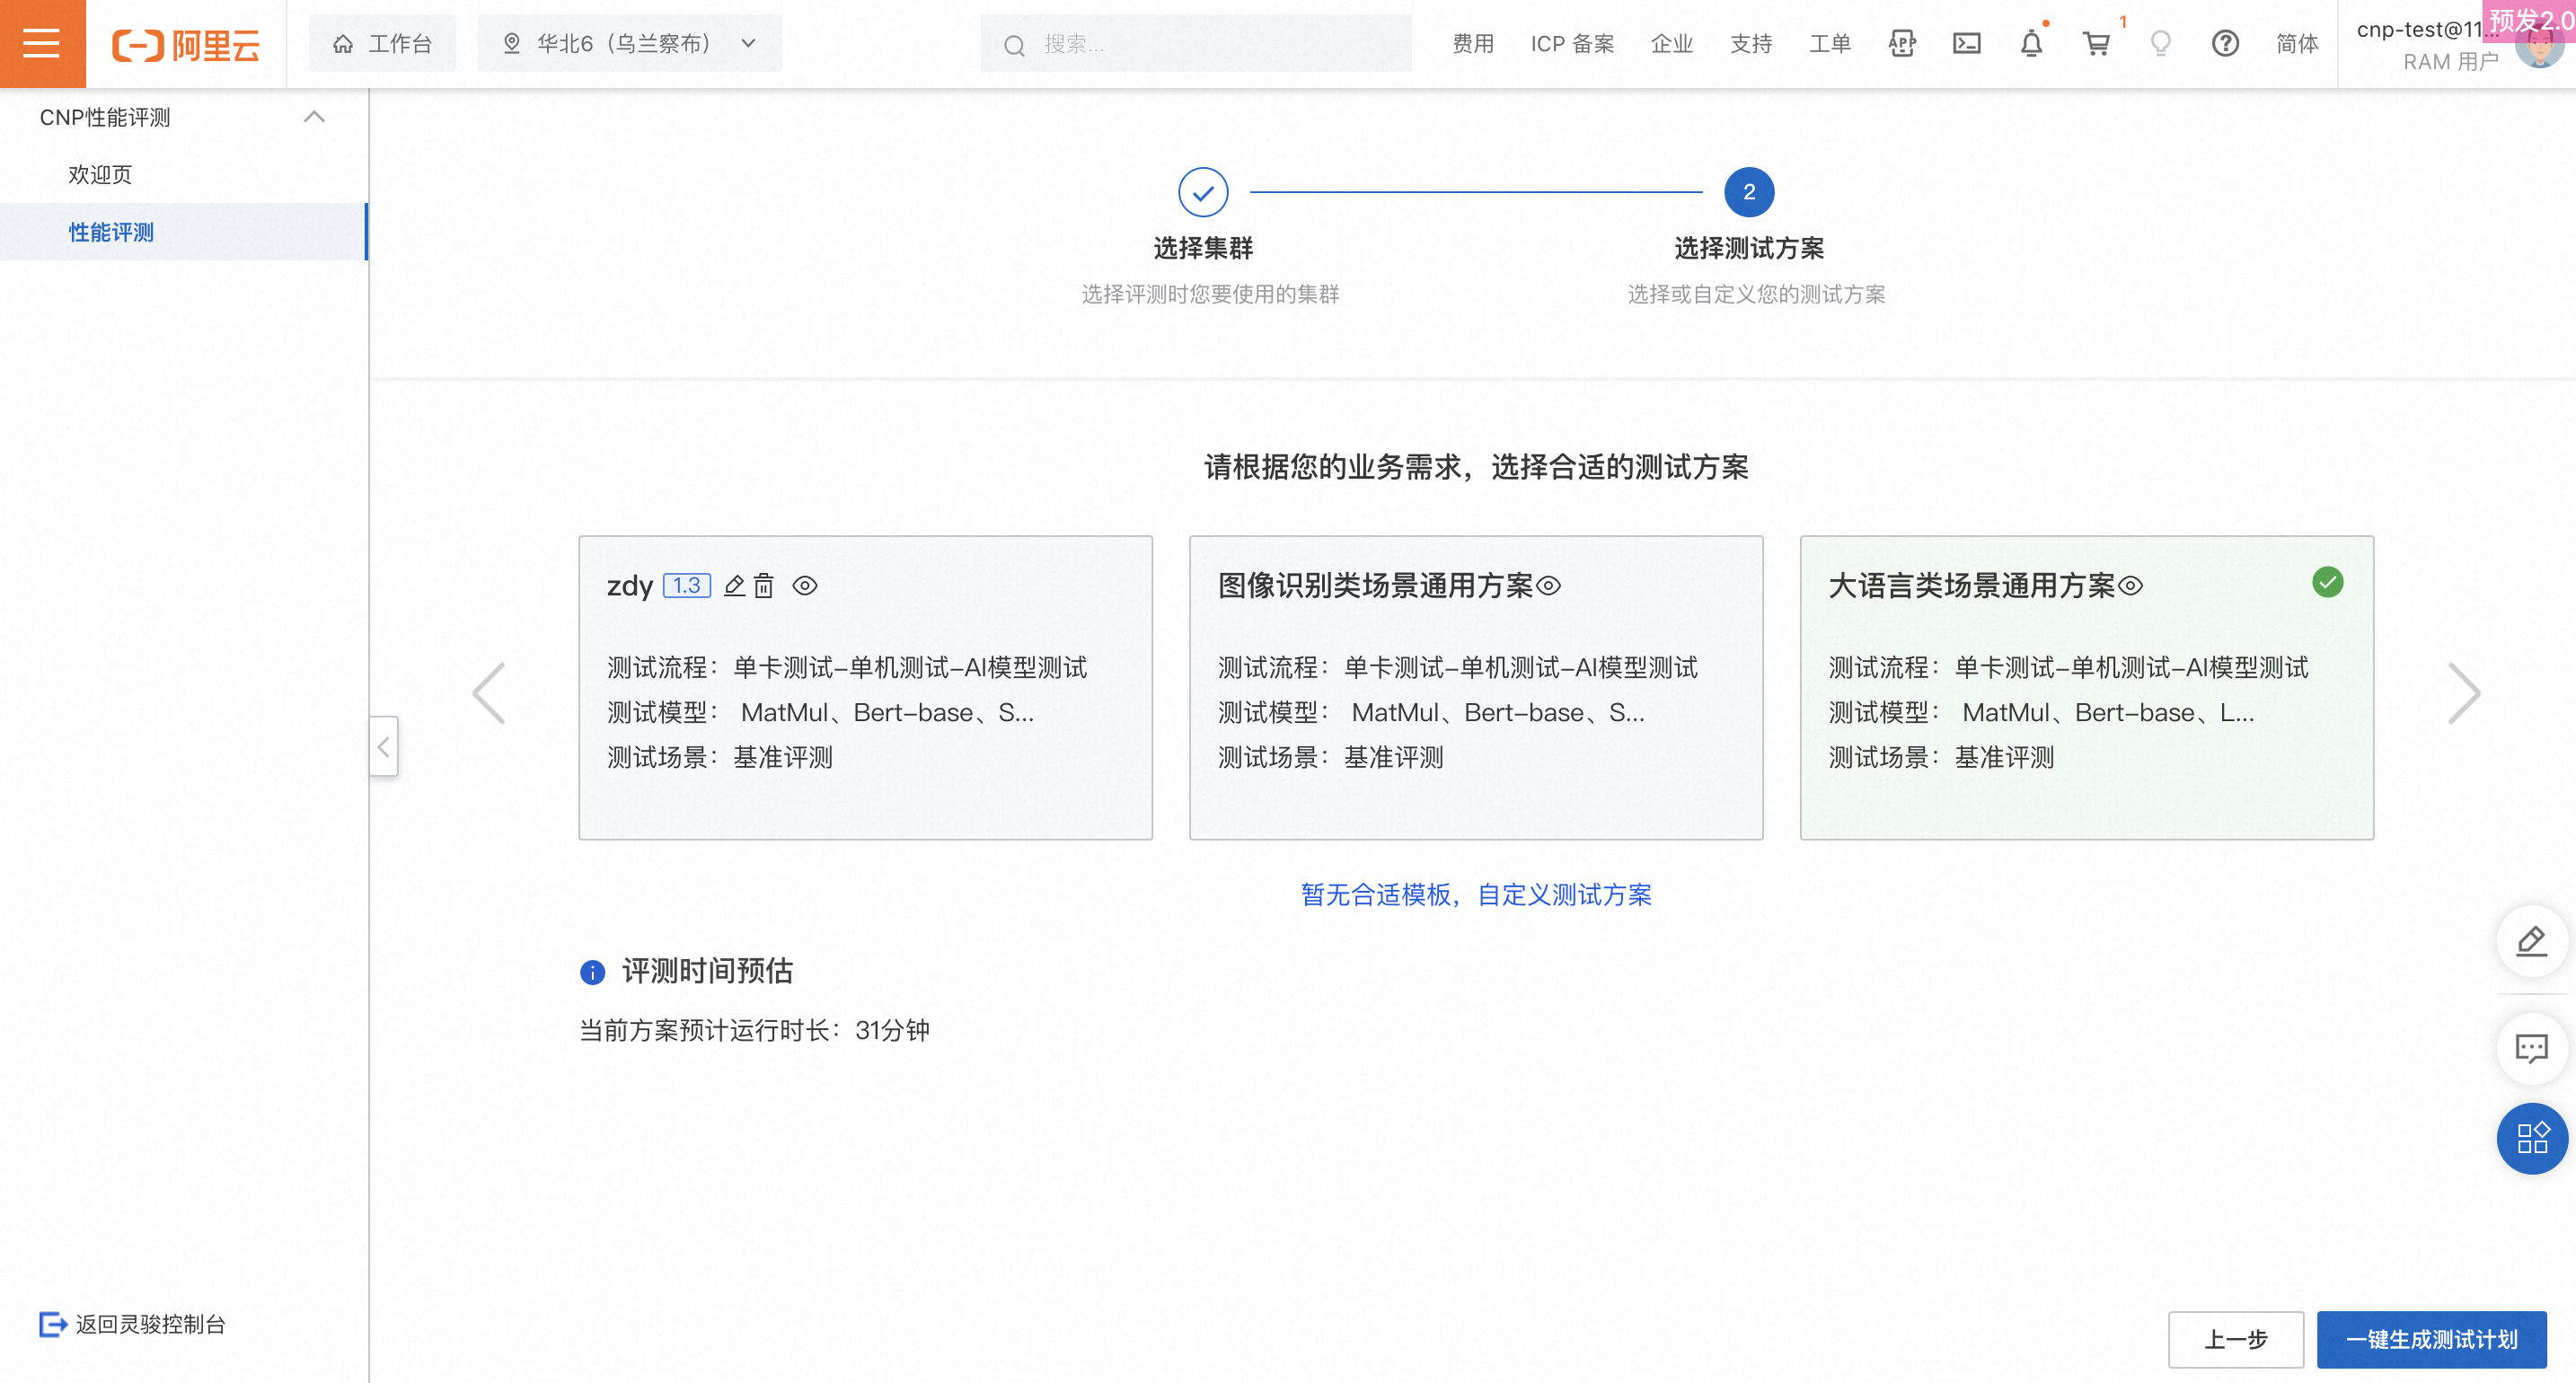Click the blue floating grid apps button
This screenshot has width=2576, height=1383.
(x=2531, y=1138)
